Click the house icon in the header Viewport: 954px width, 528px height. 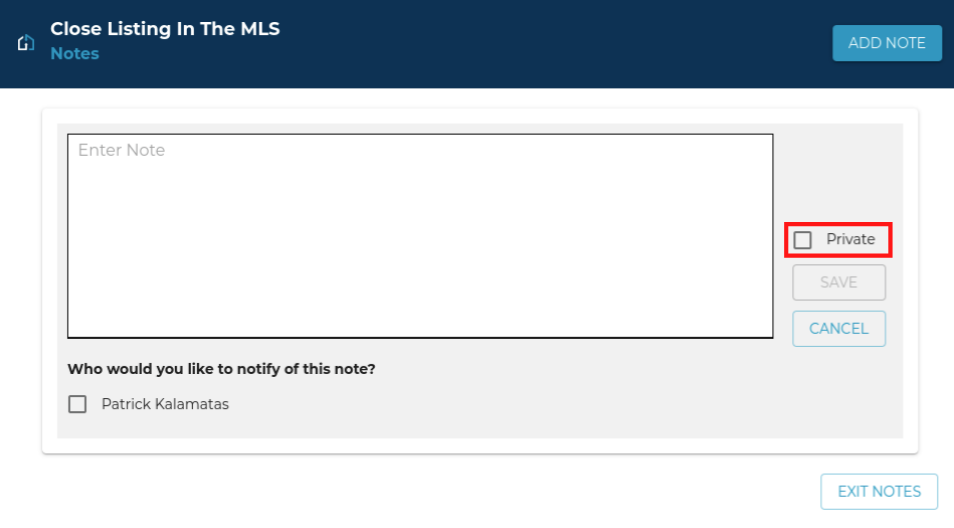point(27,42)
